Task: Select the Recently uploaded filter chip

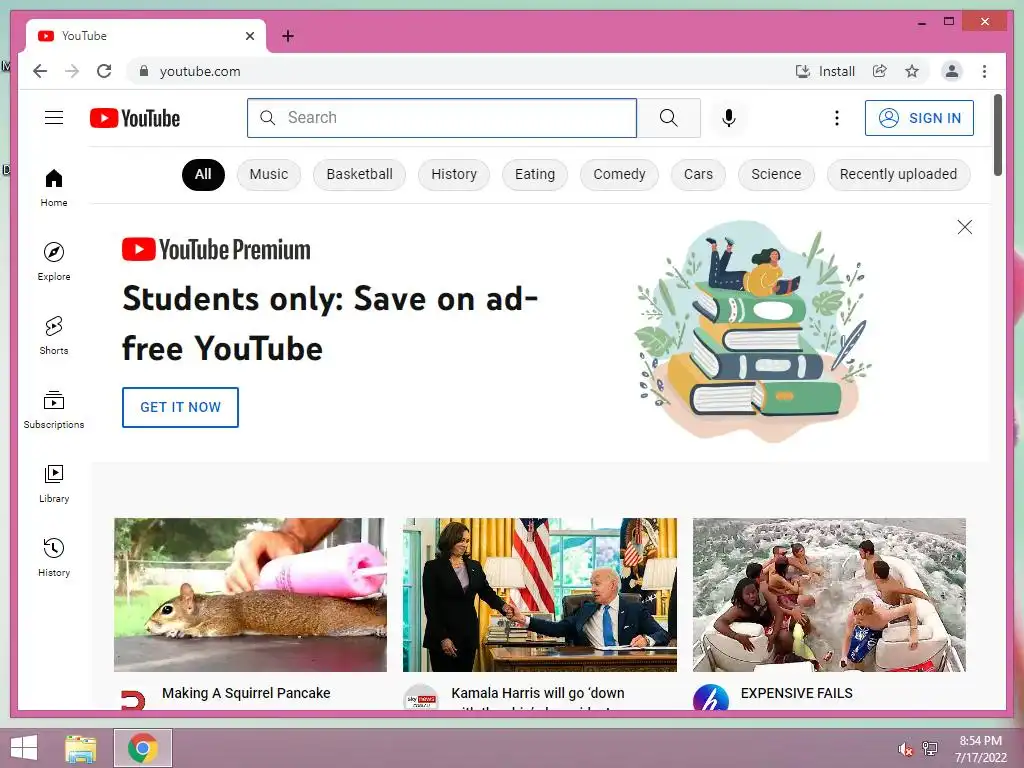Action: (x=898, y=174)
